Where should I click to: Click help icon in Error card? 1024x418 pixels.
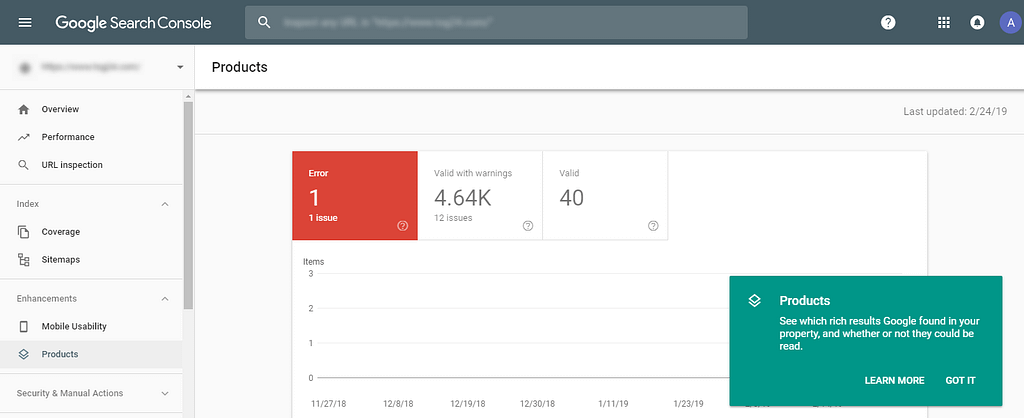pos(403,226)
